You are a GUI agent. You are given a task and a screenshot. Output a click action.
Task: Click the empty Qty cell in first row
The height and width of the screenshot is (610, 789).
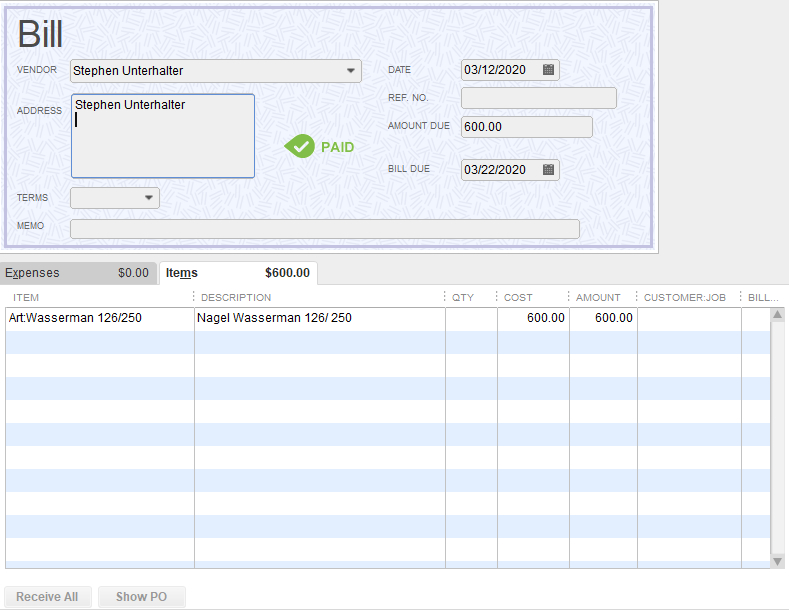tap(471, 318)
